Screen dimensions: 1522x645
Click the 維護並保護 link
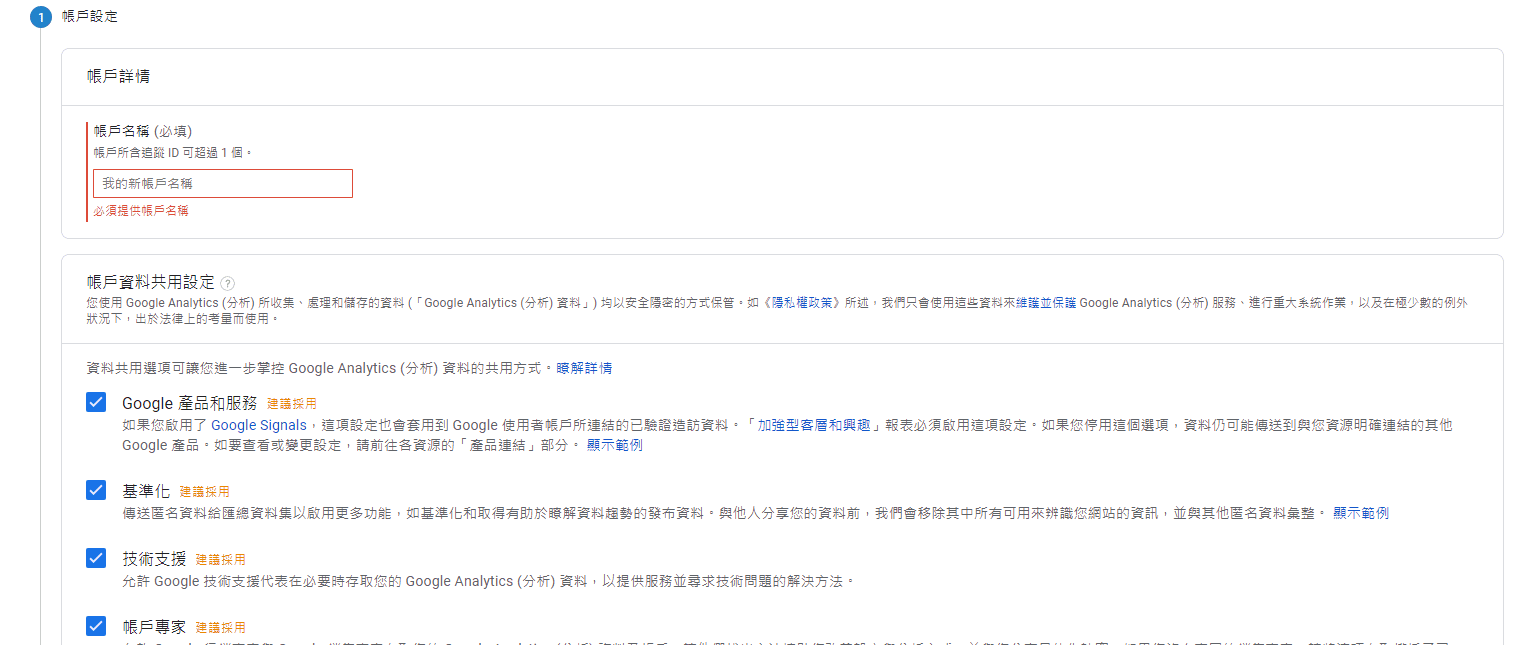pos(1046,302)
